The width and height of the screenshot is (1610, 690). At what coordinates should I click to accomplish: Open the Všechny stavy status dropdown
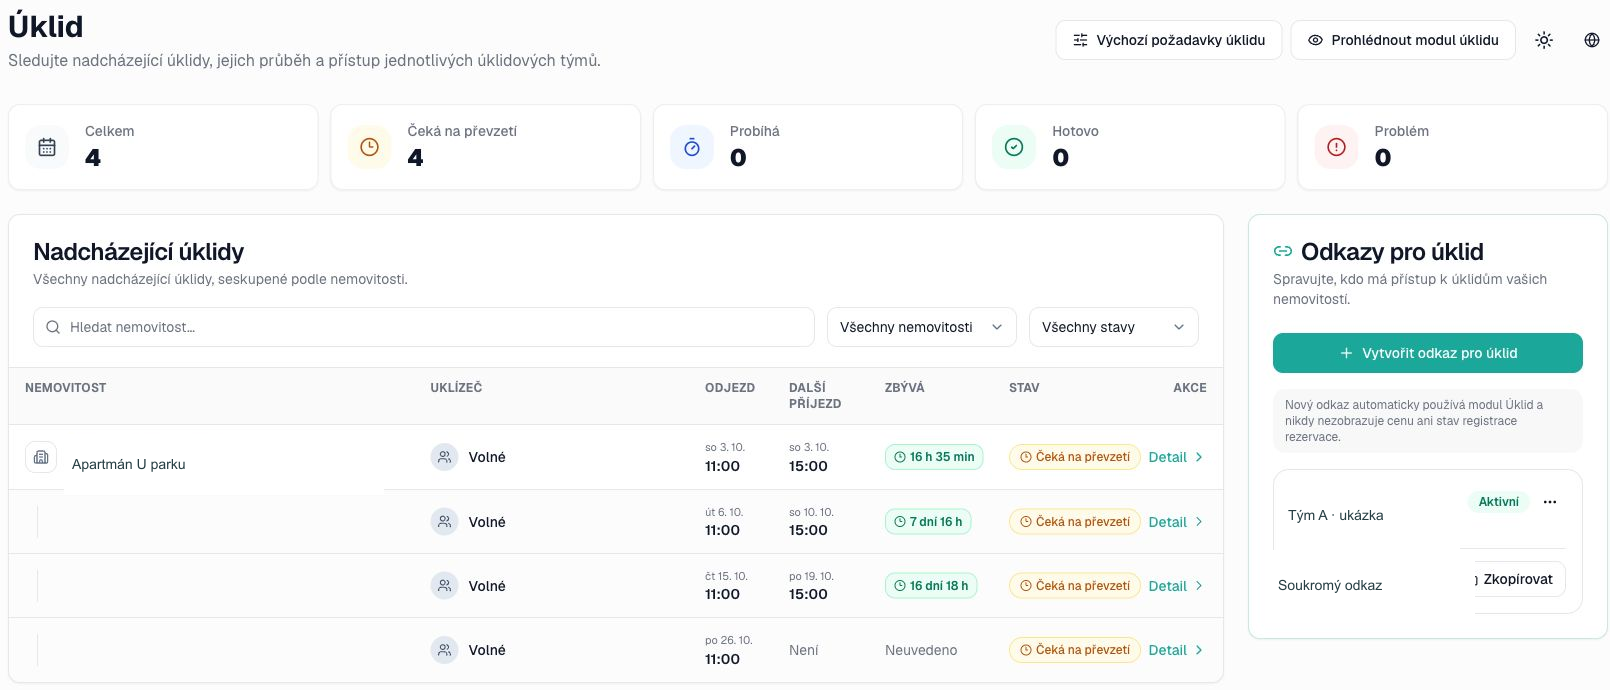(x=1113, y=327)
